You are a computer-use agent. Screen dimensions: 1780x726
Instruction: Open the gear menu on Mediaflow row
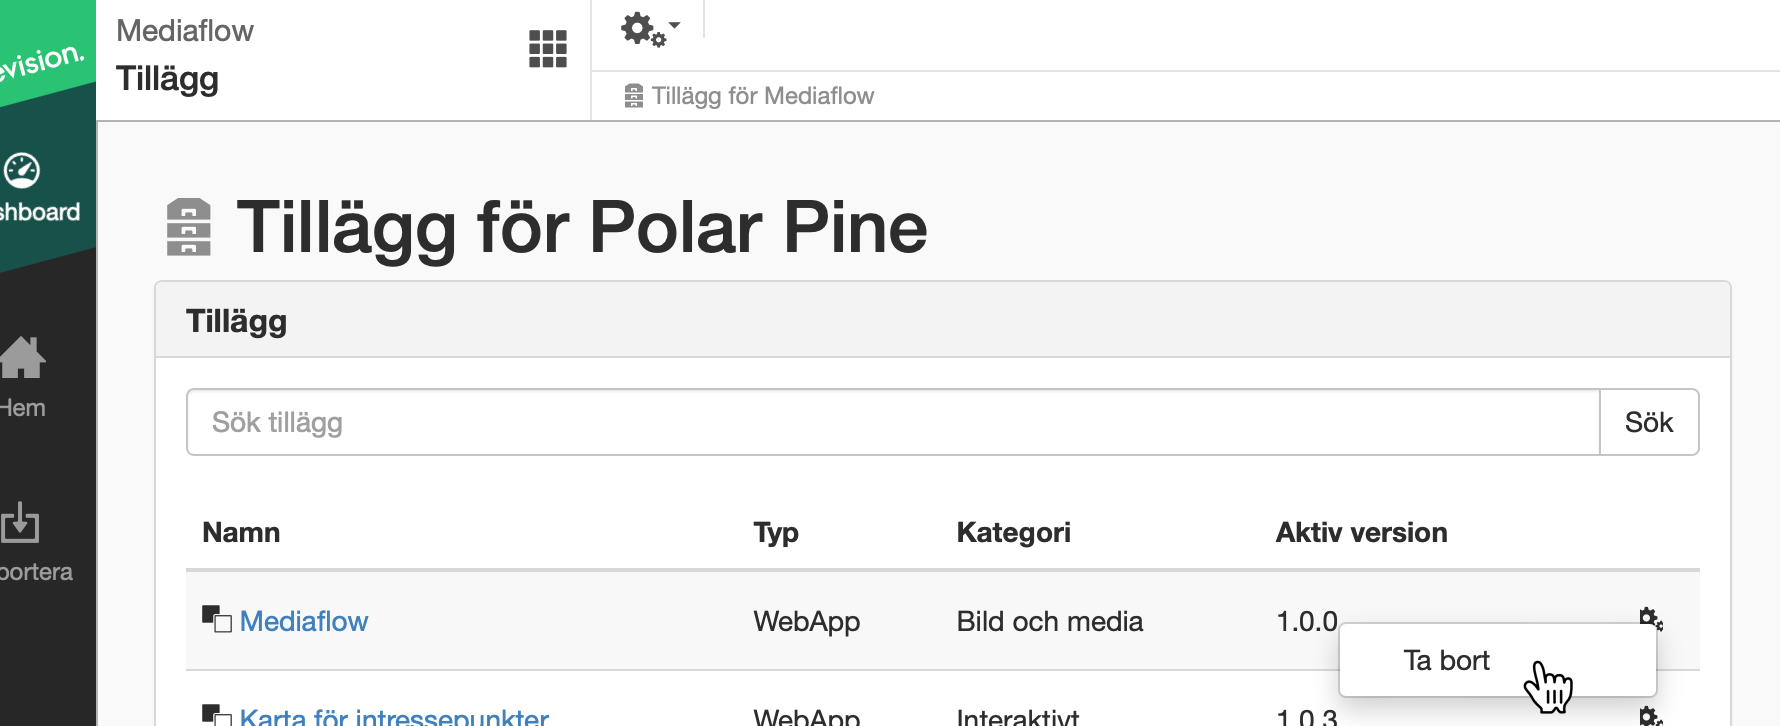coord(1651,618)
